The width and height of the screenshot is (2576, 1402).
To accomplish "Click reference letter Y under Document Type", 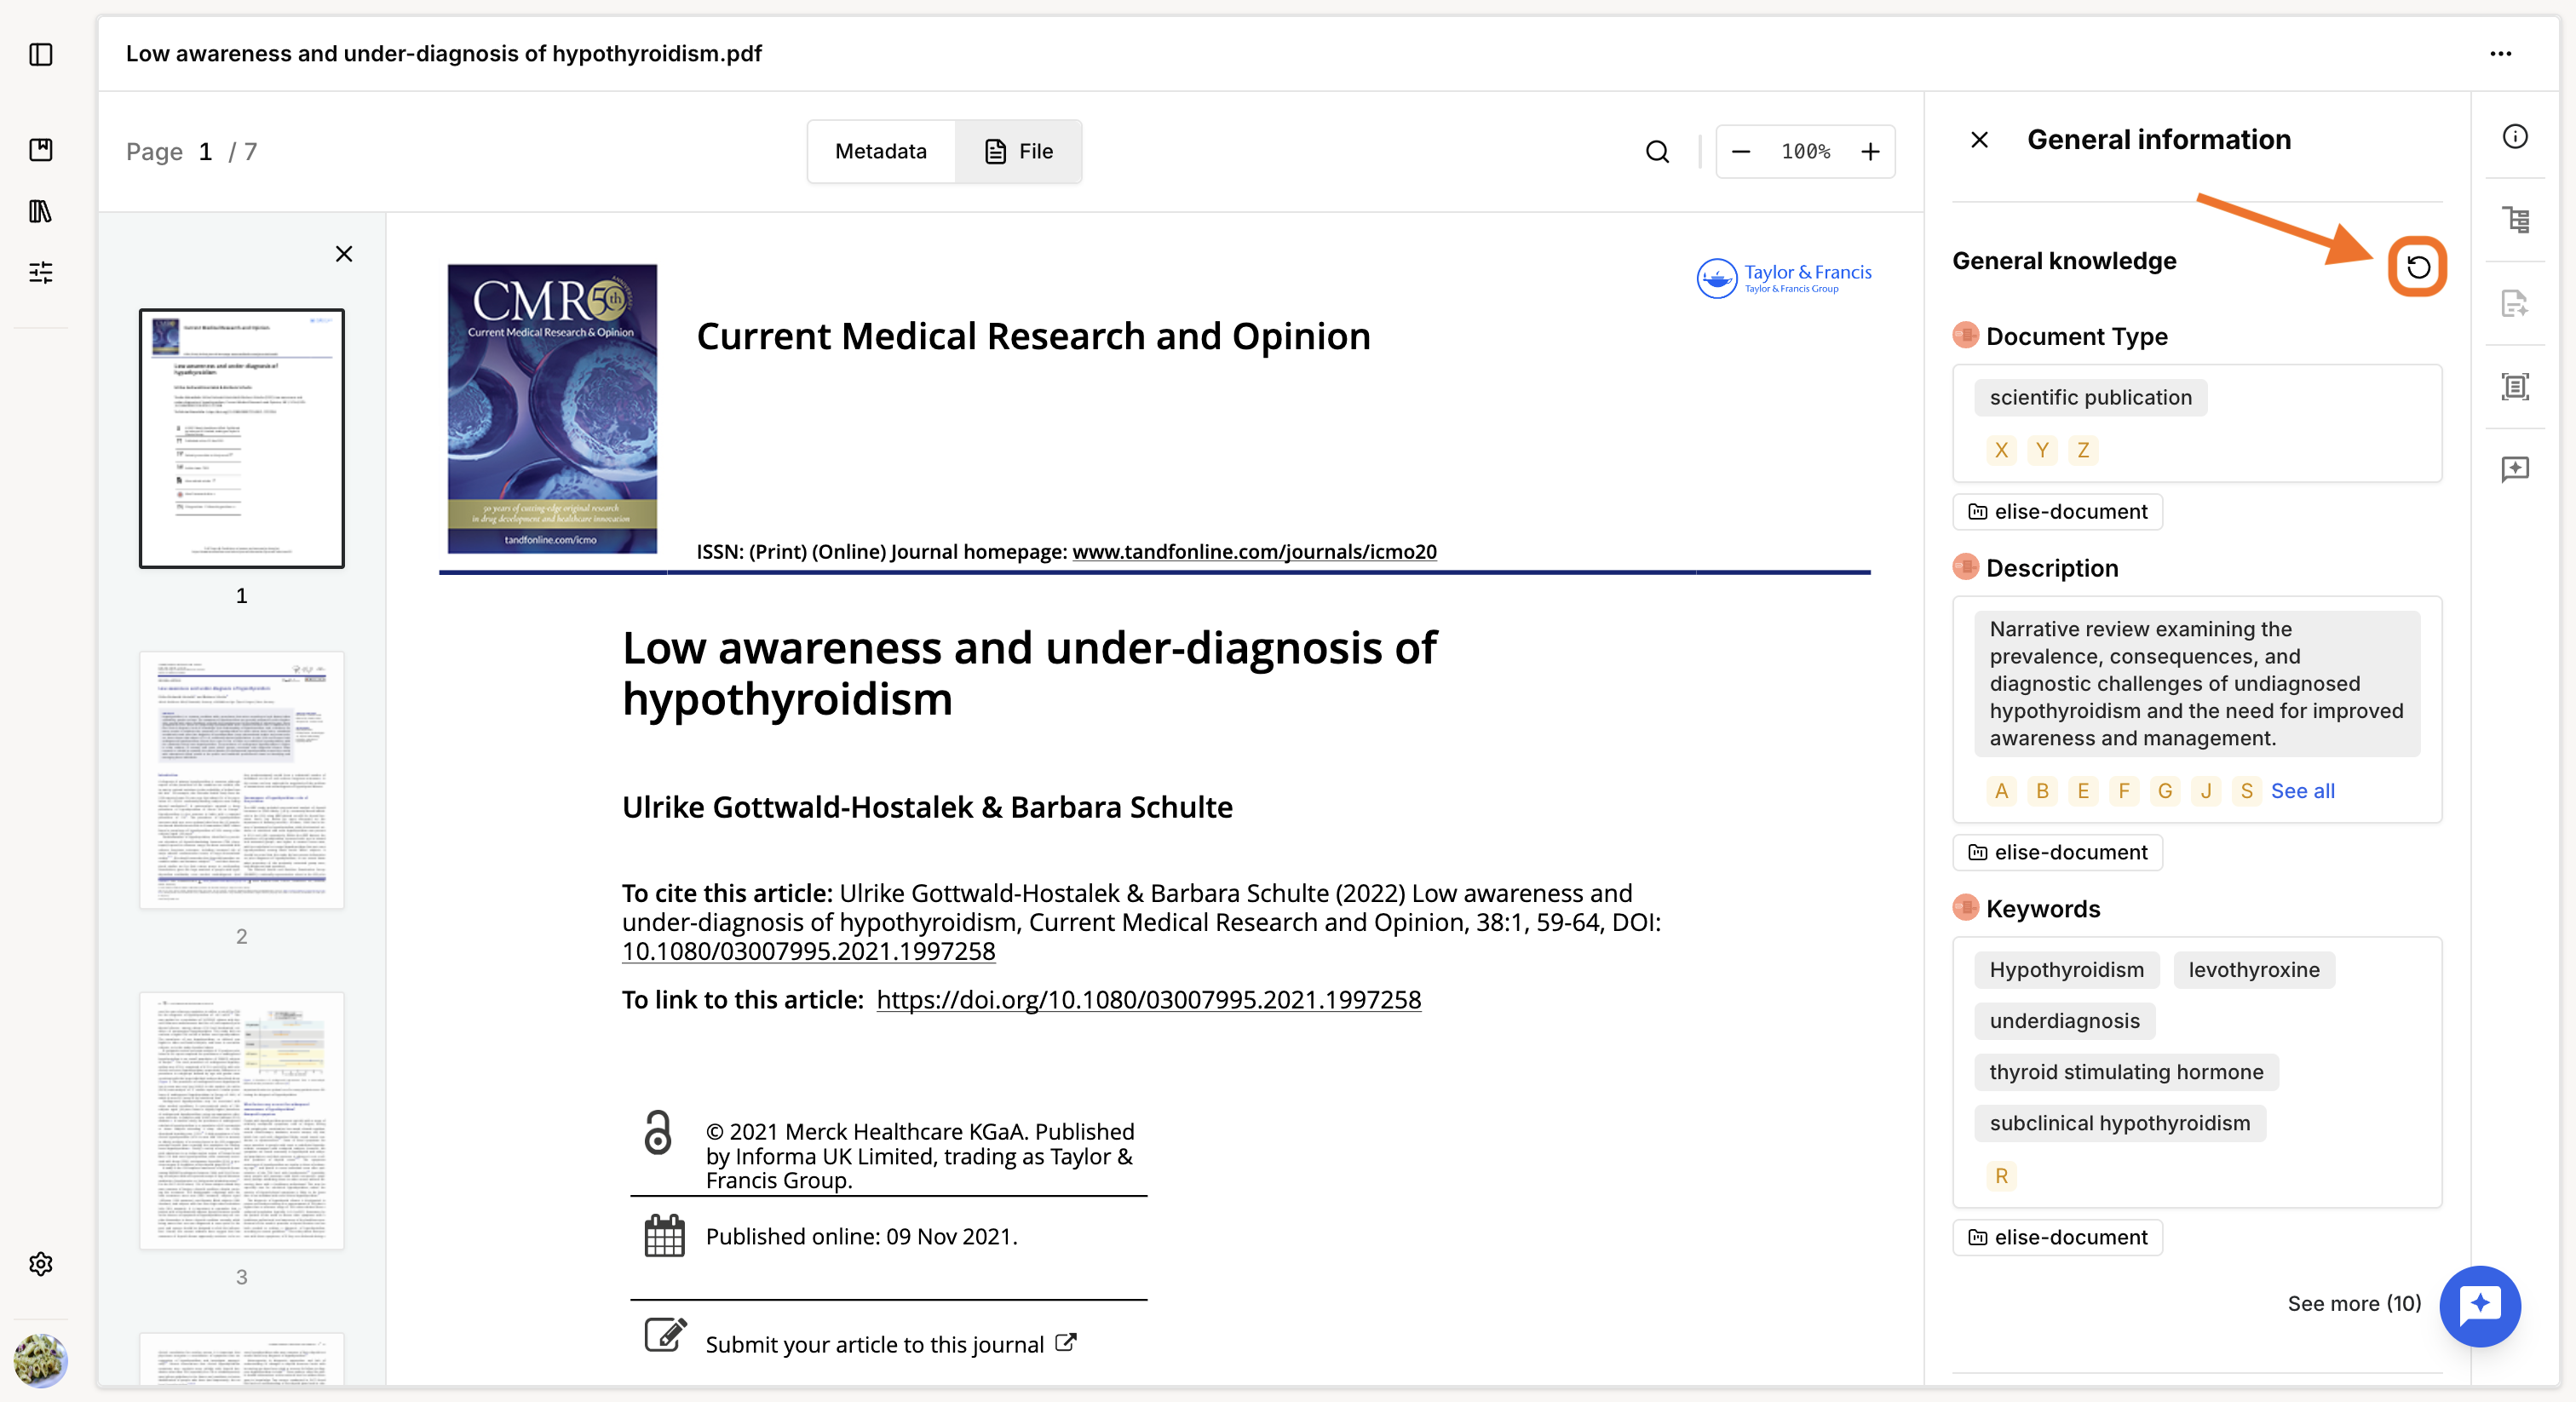I will click(x=2042, y=451).
